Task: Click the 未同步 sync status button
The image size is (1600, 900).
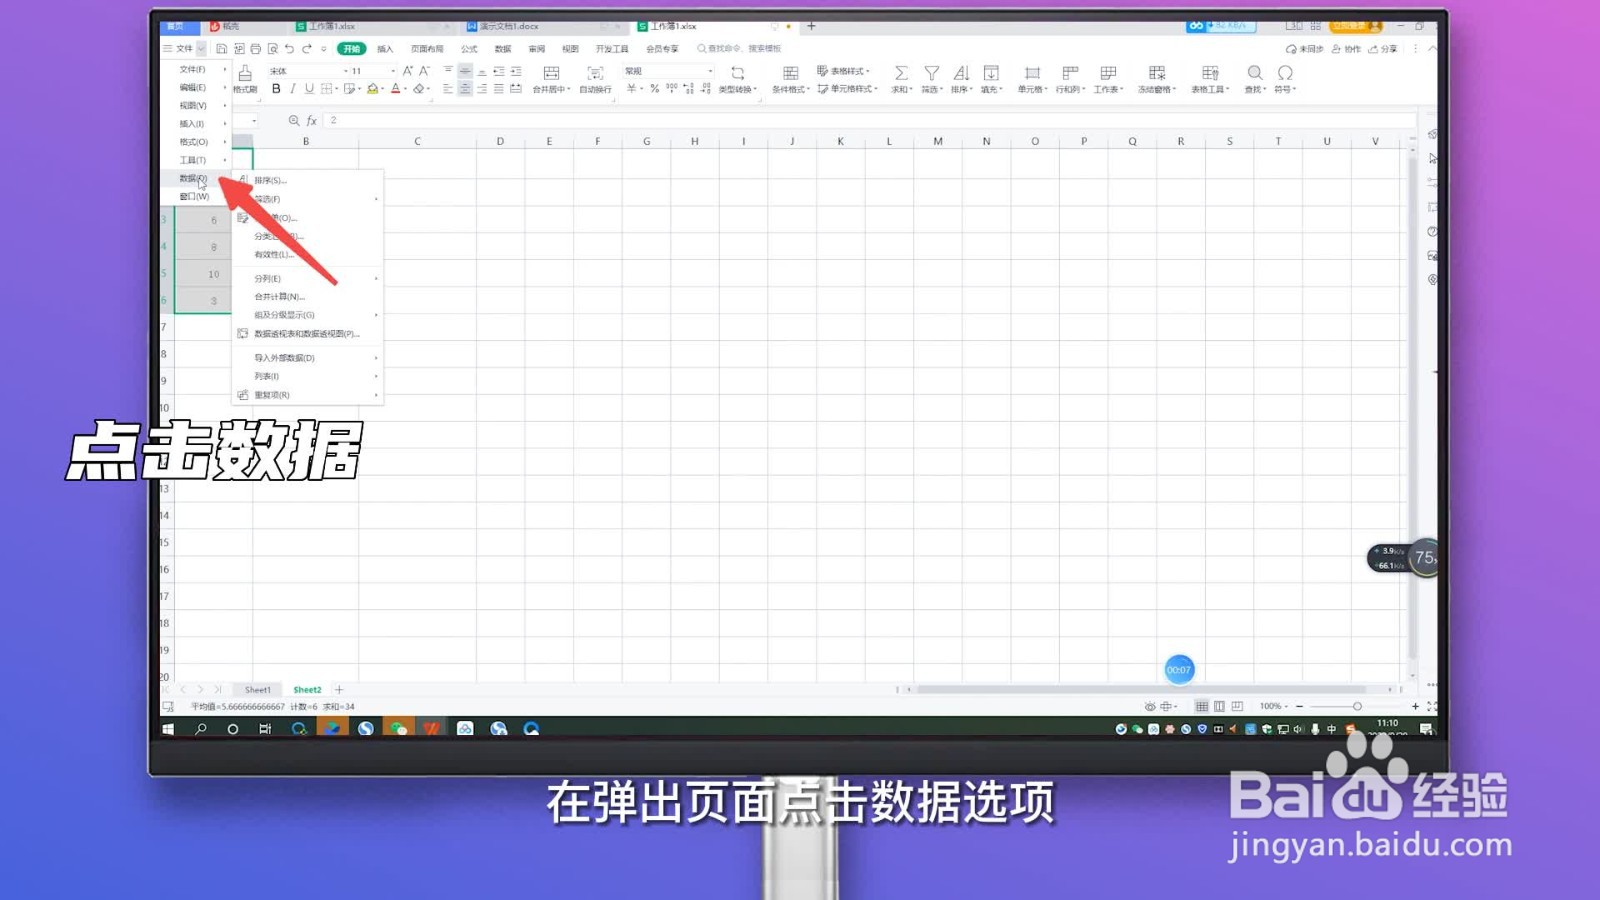Action: pos(1305,48)
